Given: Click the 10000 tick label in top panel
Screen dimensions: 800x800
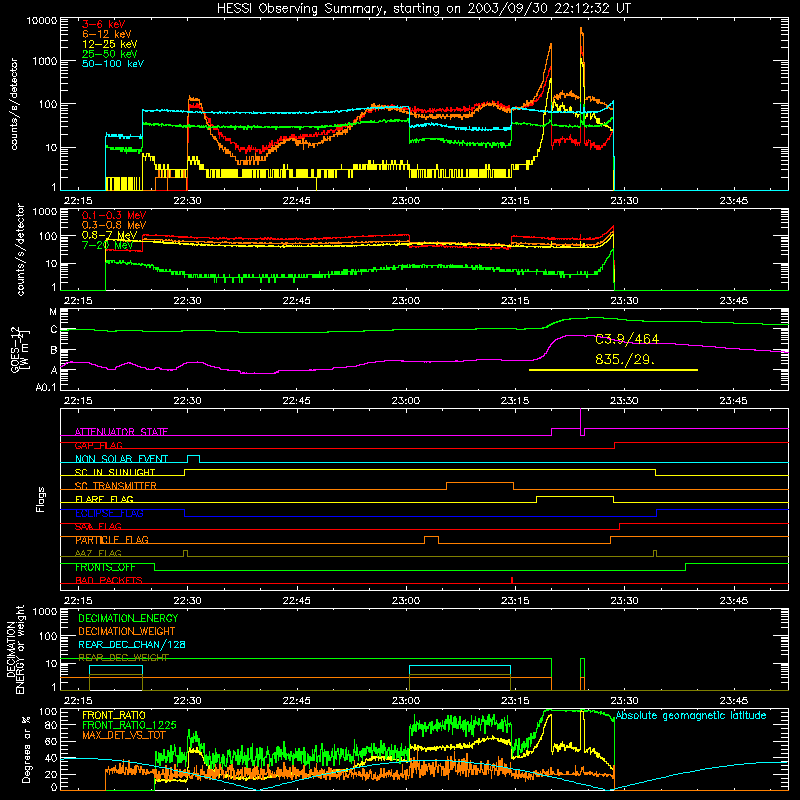Looking at the screenshot, I should 42,21.
